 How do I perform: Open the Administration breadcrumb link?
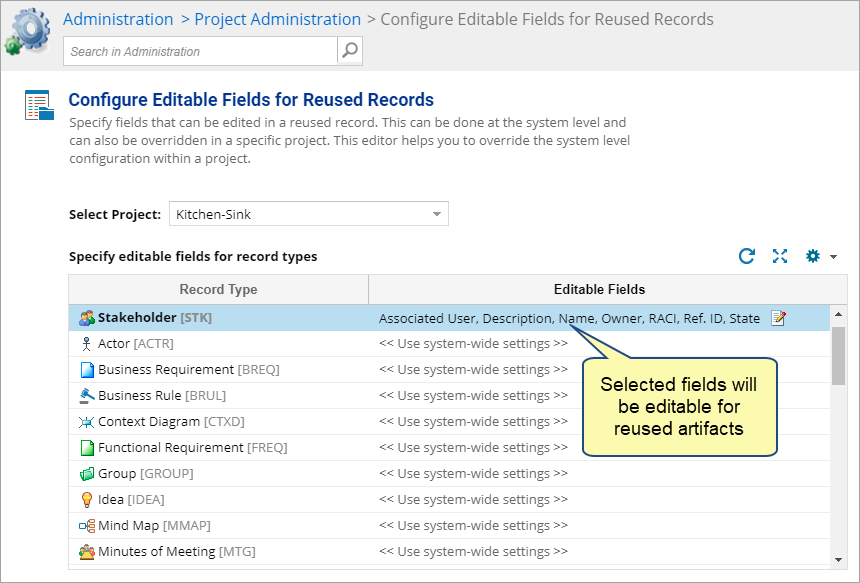(x=118, y=19)
